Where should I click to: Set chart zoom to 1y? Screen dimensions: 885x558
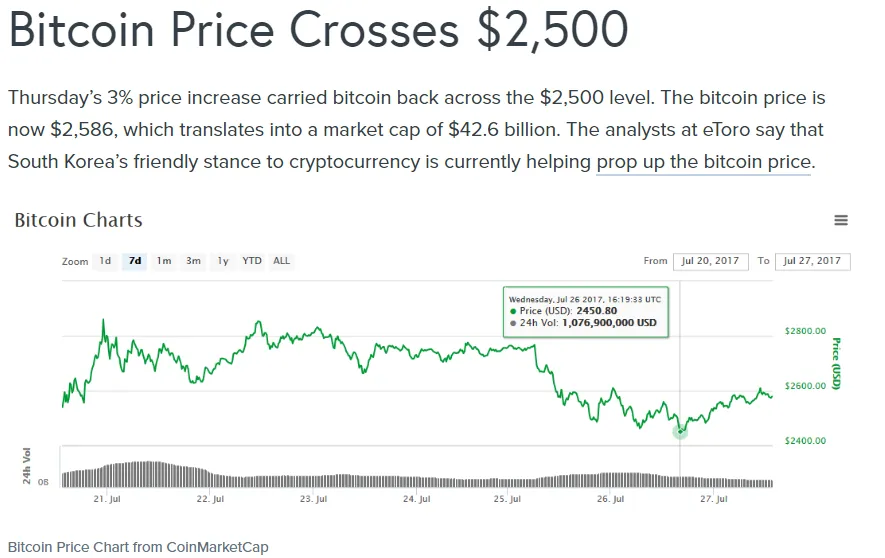click(223, 261)
